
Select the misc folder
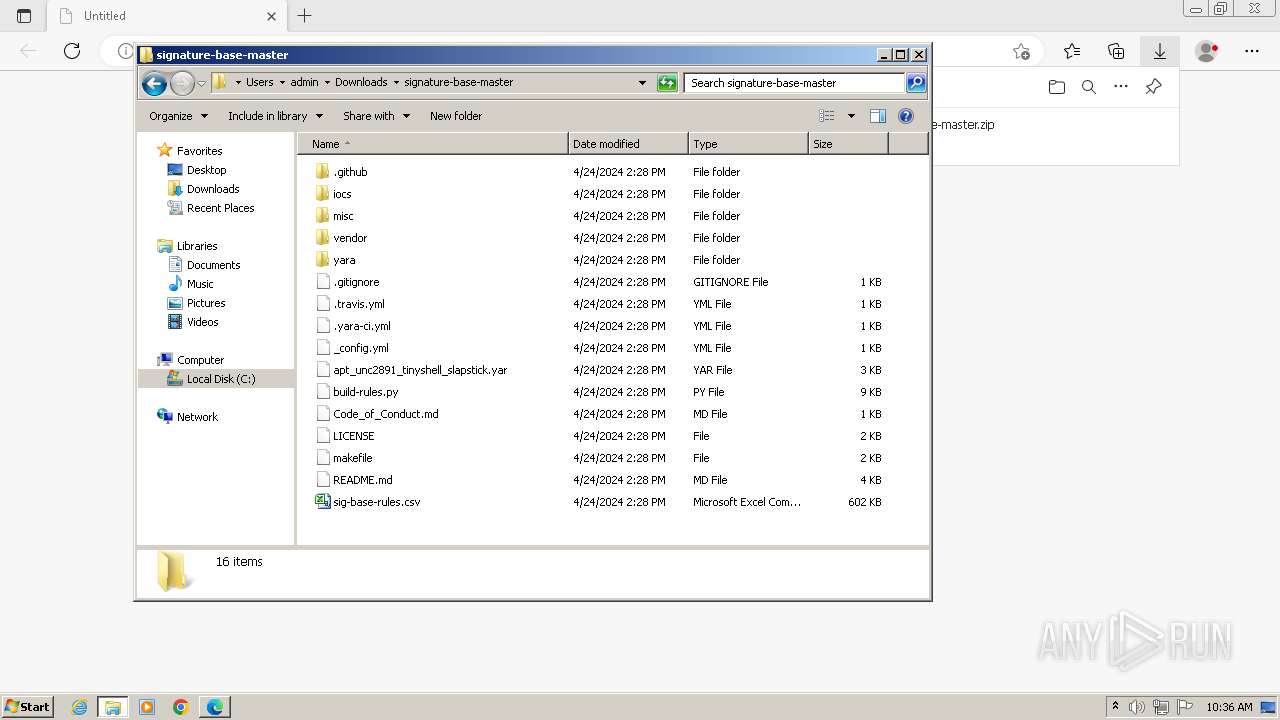[x=343, y=216]
